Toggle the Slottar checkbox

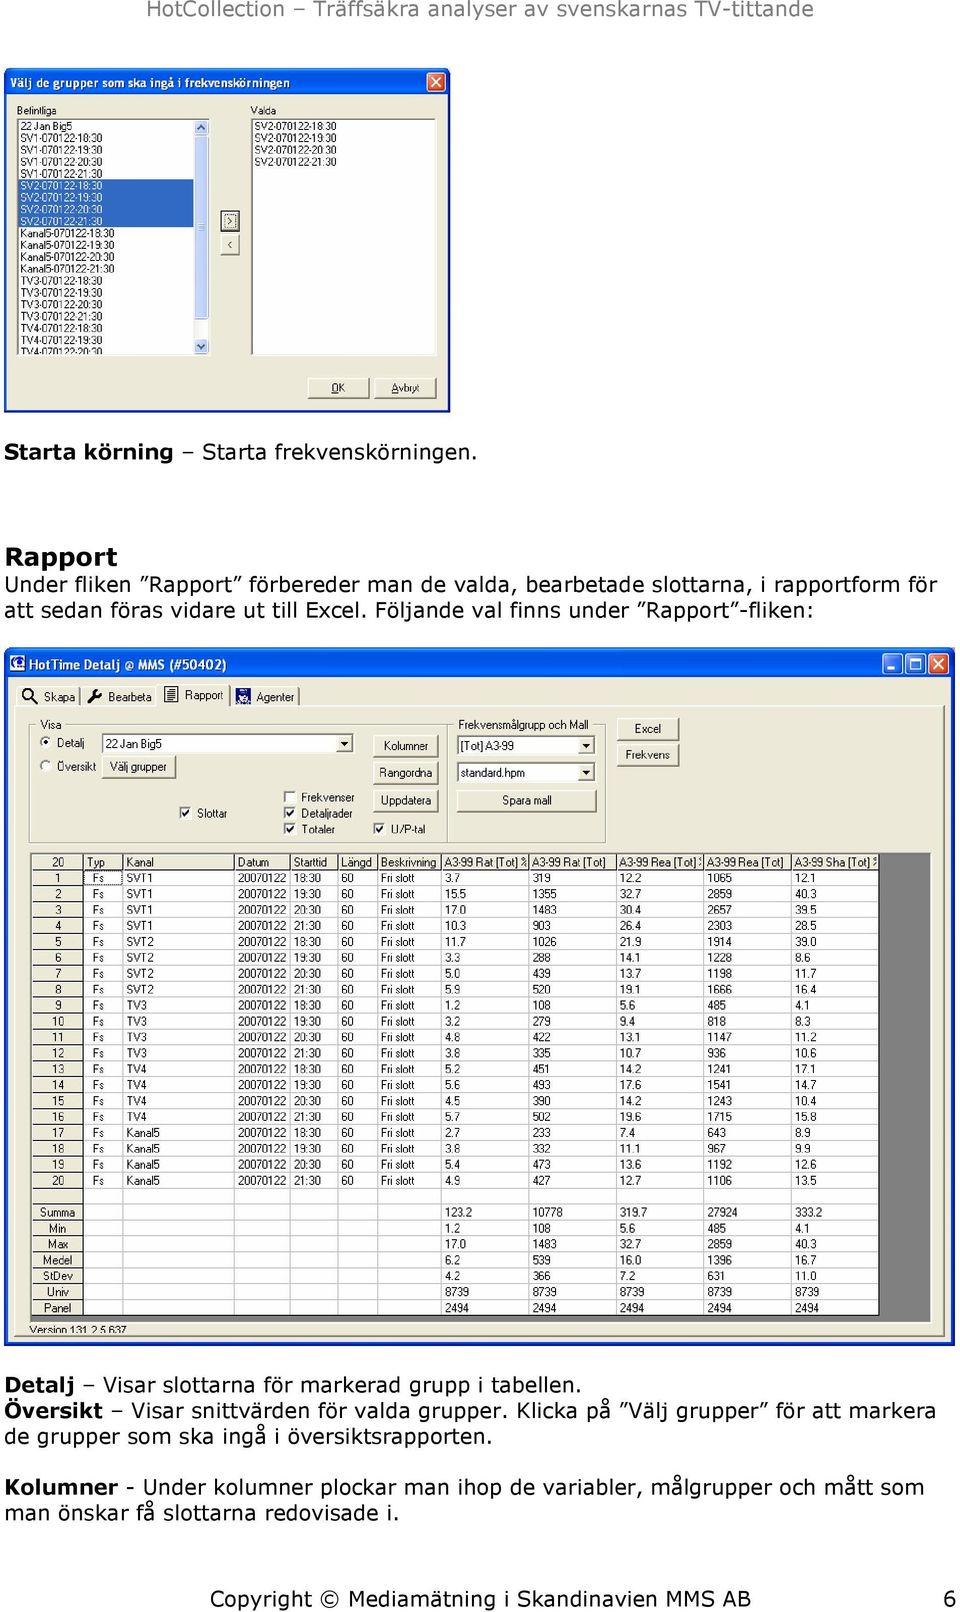click(185, 813)
